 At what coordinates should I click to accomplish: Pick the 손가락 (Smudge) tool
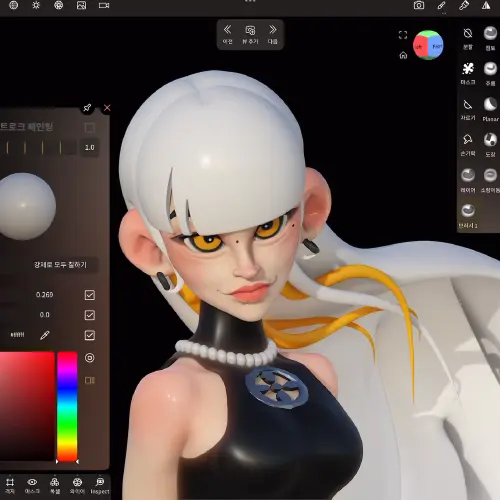point(468,144)
